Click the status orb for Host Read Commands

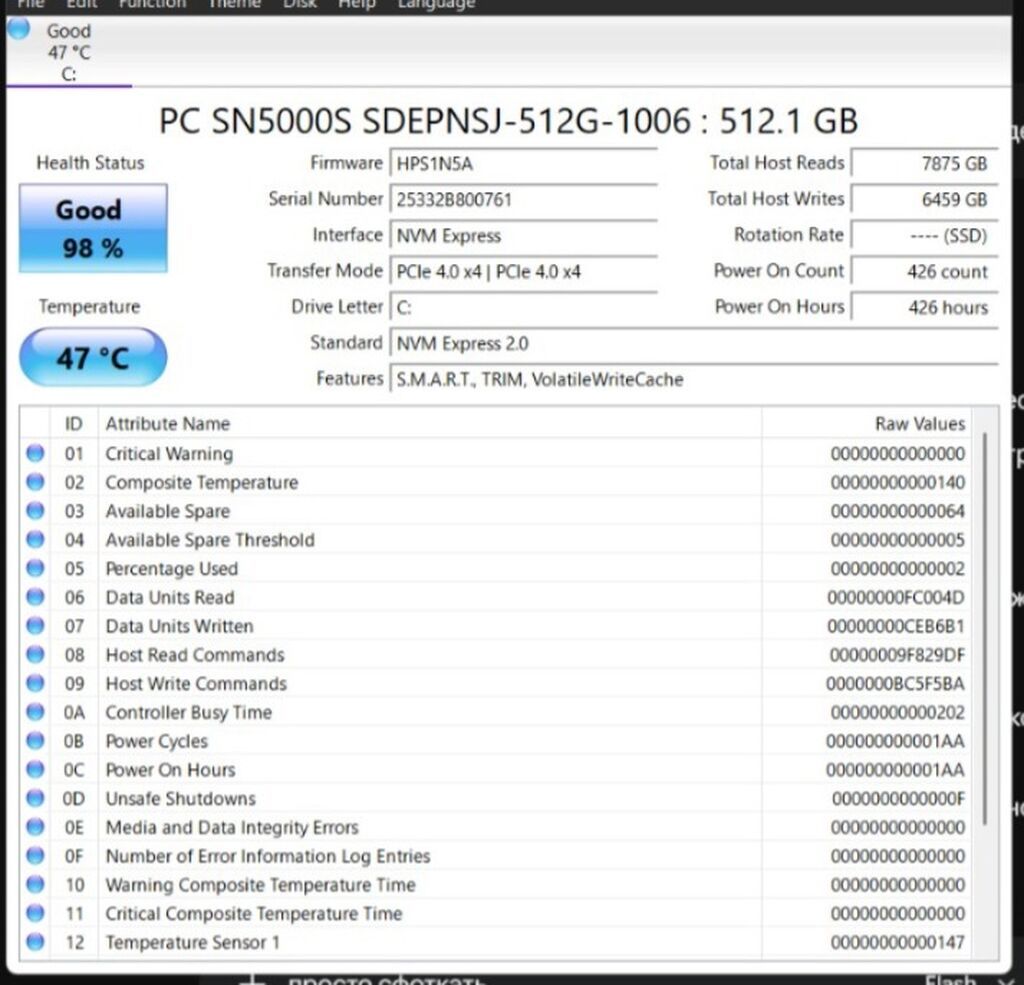coord(35,654)
